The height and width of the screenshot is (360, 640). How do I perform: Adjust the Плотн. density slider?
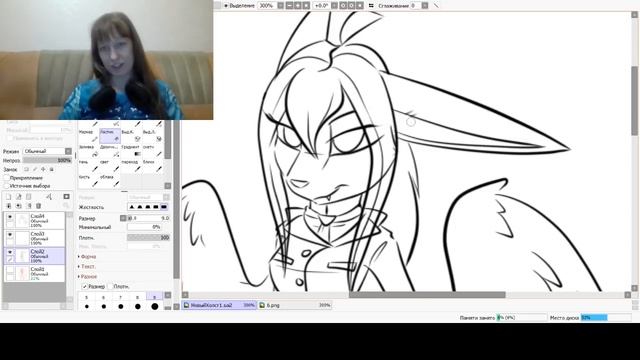[x=148, y=238]
